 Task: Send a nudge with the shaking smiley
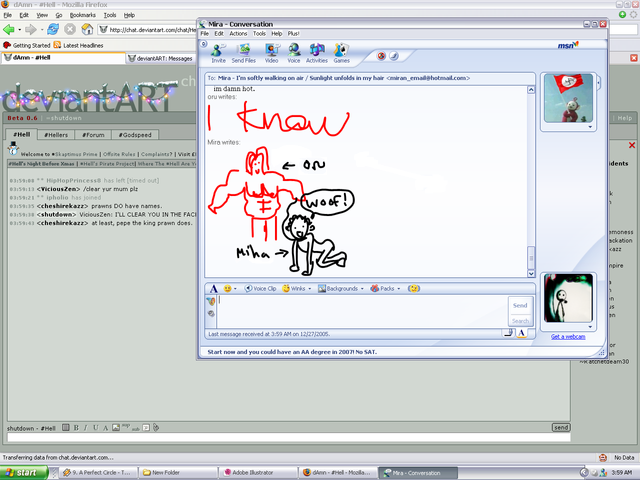pos(414,289)
